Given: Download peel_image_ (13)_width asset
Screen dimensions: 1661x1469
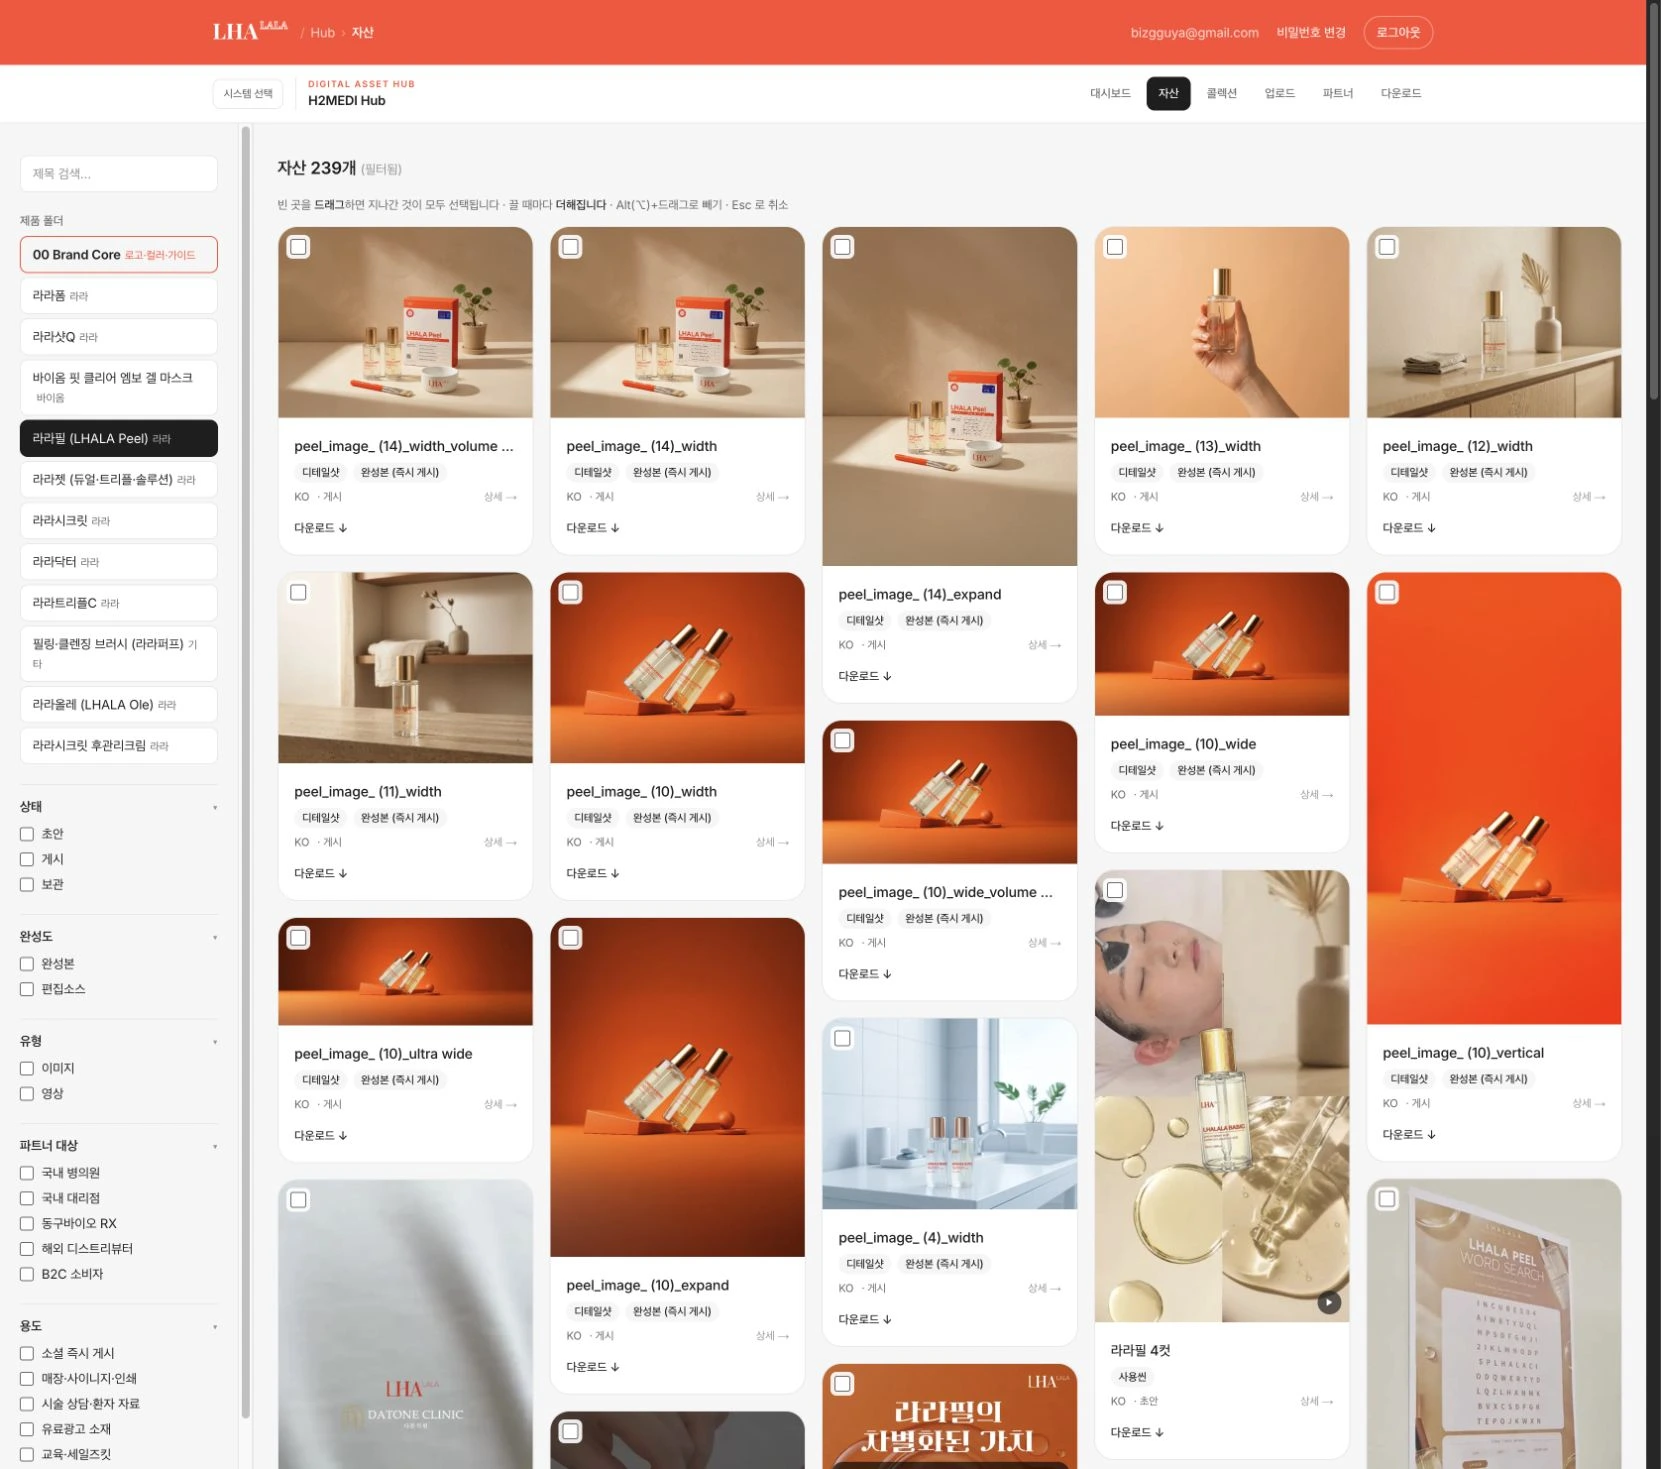Looking at the screenshot, I should 1137,528.
